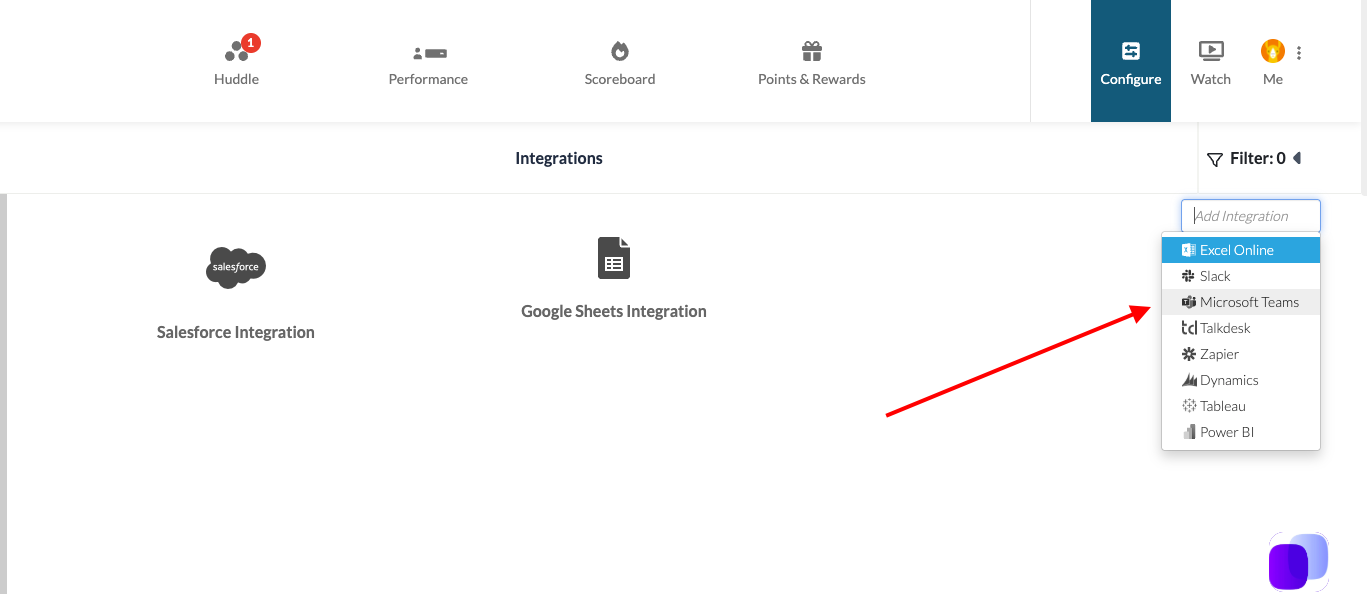The image size is (1367, 594).
Task: Click the Slack logo icon
Action: coord(1189,276)
